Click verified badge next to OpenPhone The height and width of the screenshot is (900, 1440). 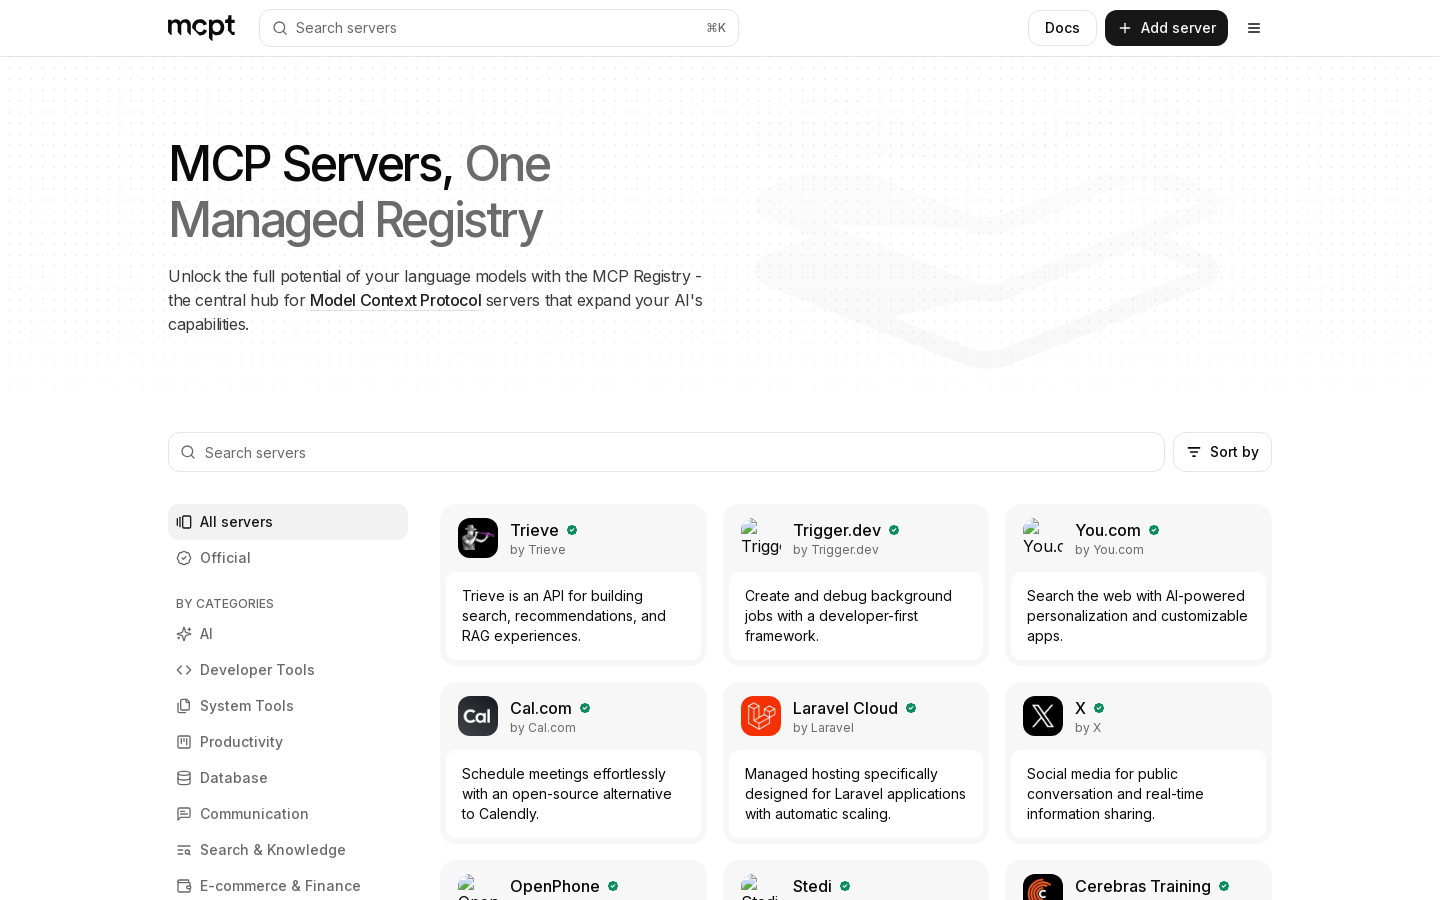613,886
